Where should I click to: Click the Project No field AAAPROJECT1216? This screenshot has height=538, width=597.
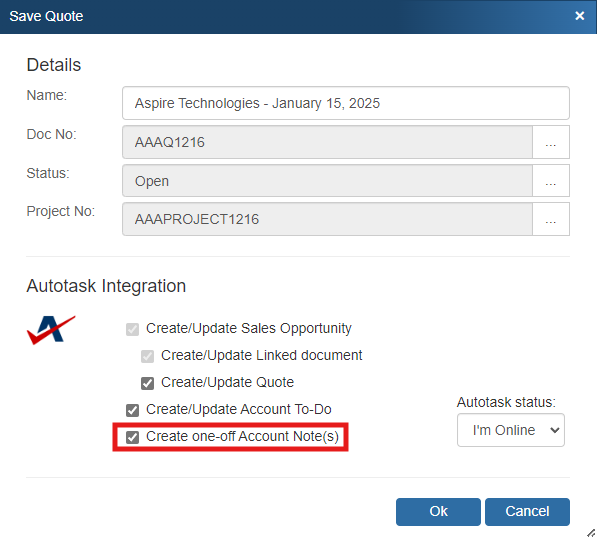(x=327, y=219)
